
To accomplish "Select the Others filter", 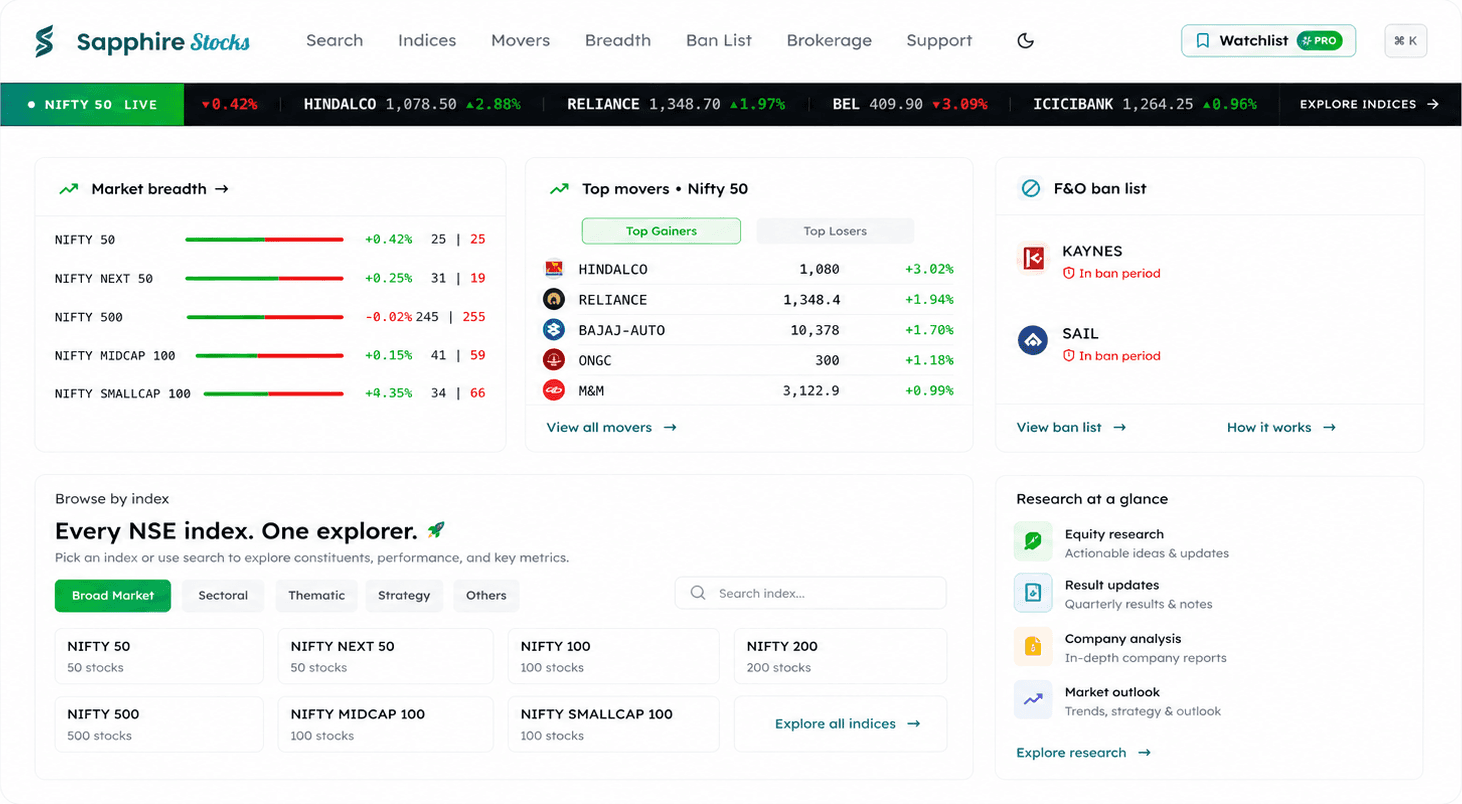I will pos(486,595).
